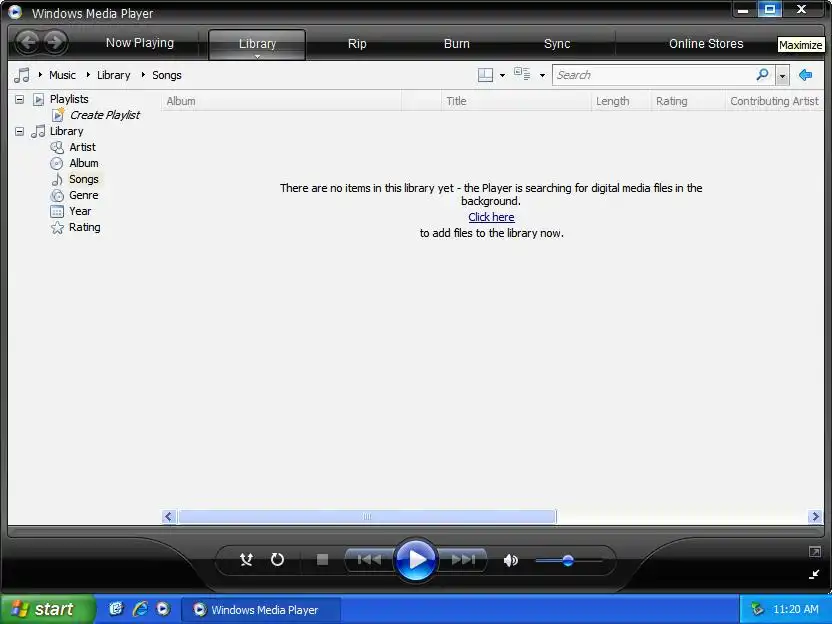The width and height of the screenshot is (832, 624).
Task: Click the music note category icon
Action: 22,75
